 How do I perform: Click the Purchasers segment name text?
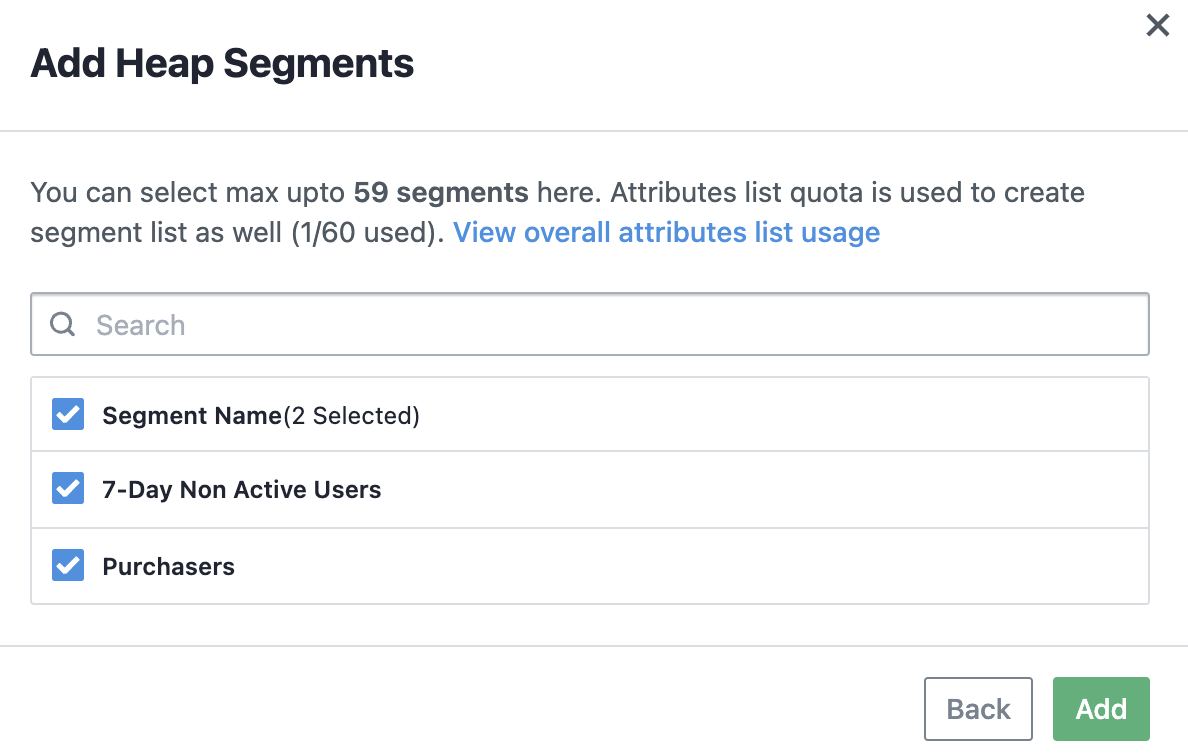point(168,567)
